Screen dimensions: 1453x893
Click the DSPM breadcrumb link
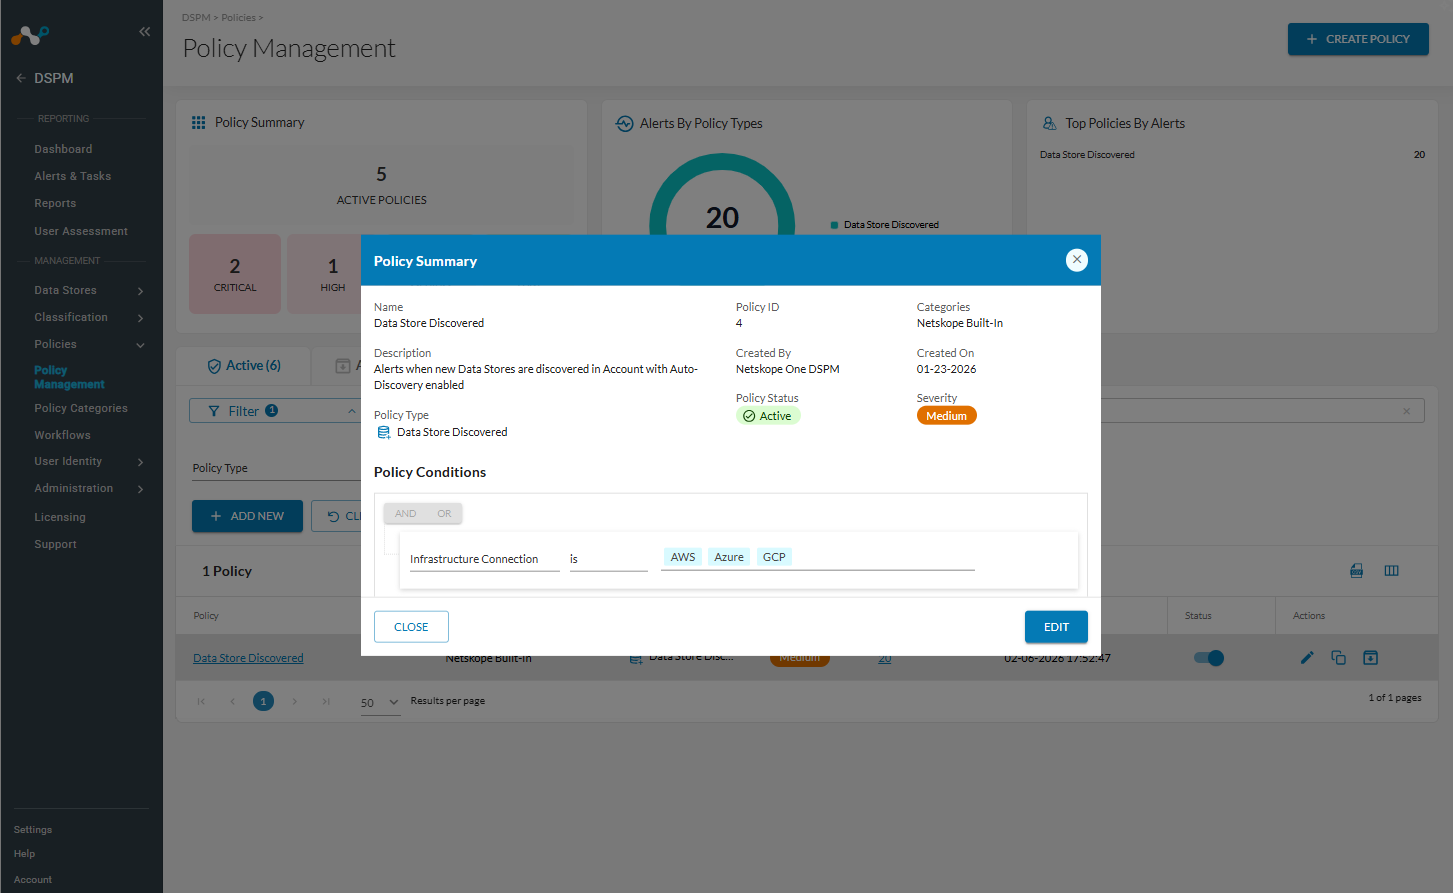click(x=196, y=18)
